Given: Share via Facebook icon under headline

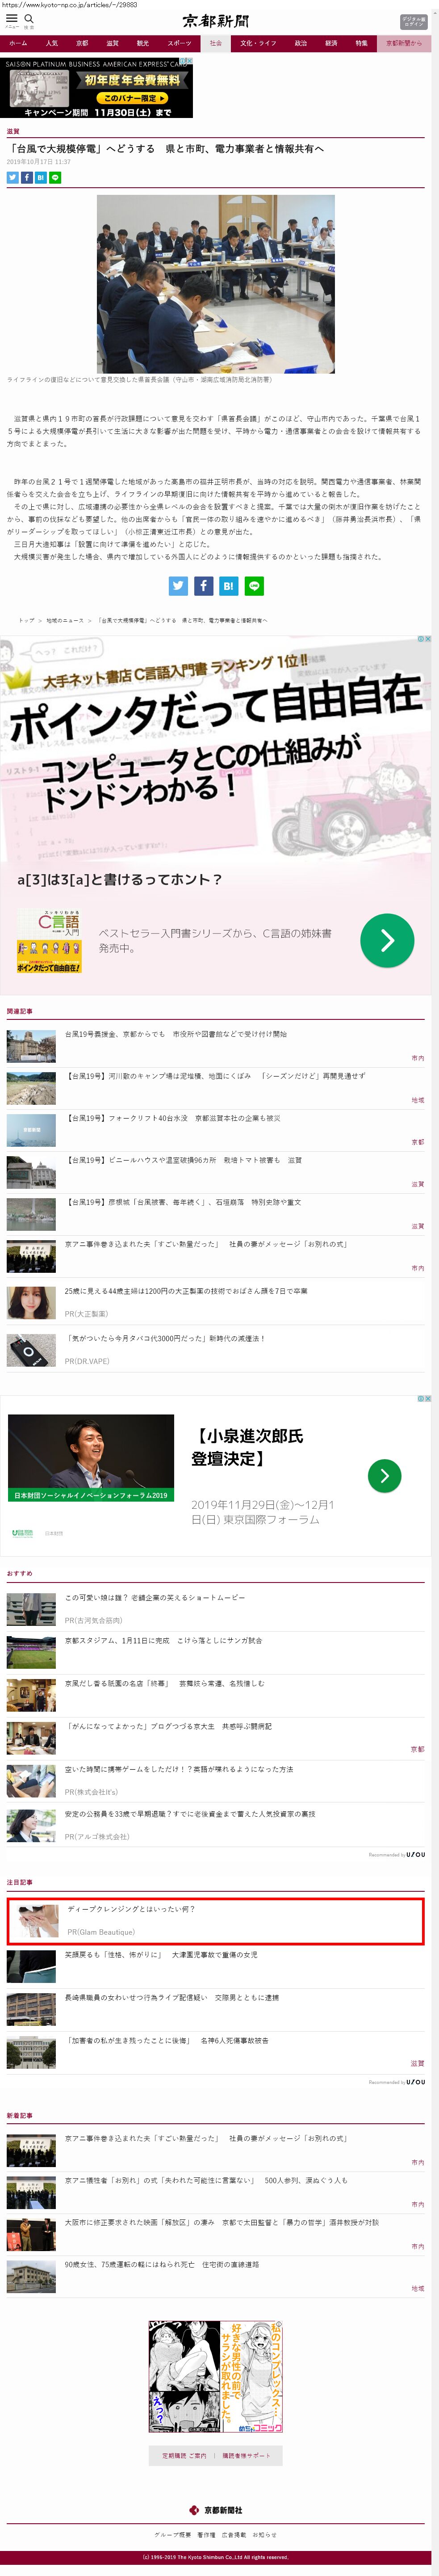Looking at the screenshot, I should coord(27,177).
